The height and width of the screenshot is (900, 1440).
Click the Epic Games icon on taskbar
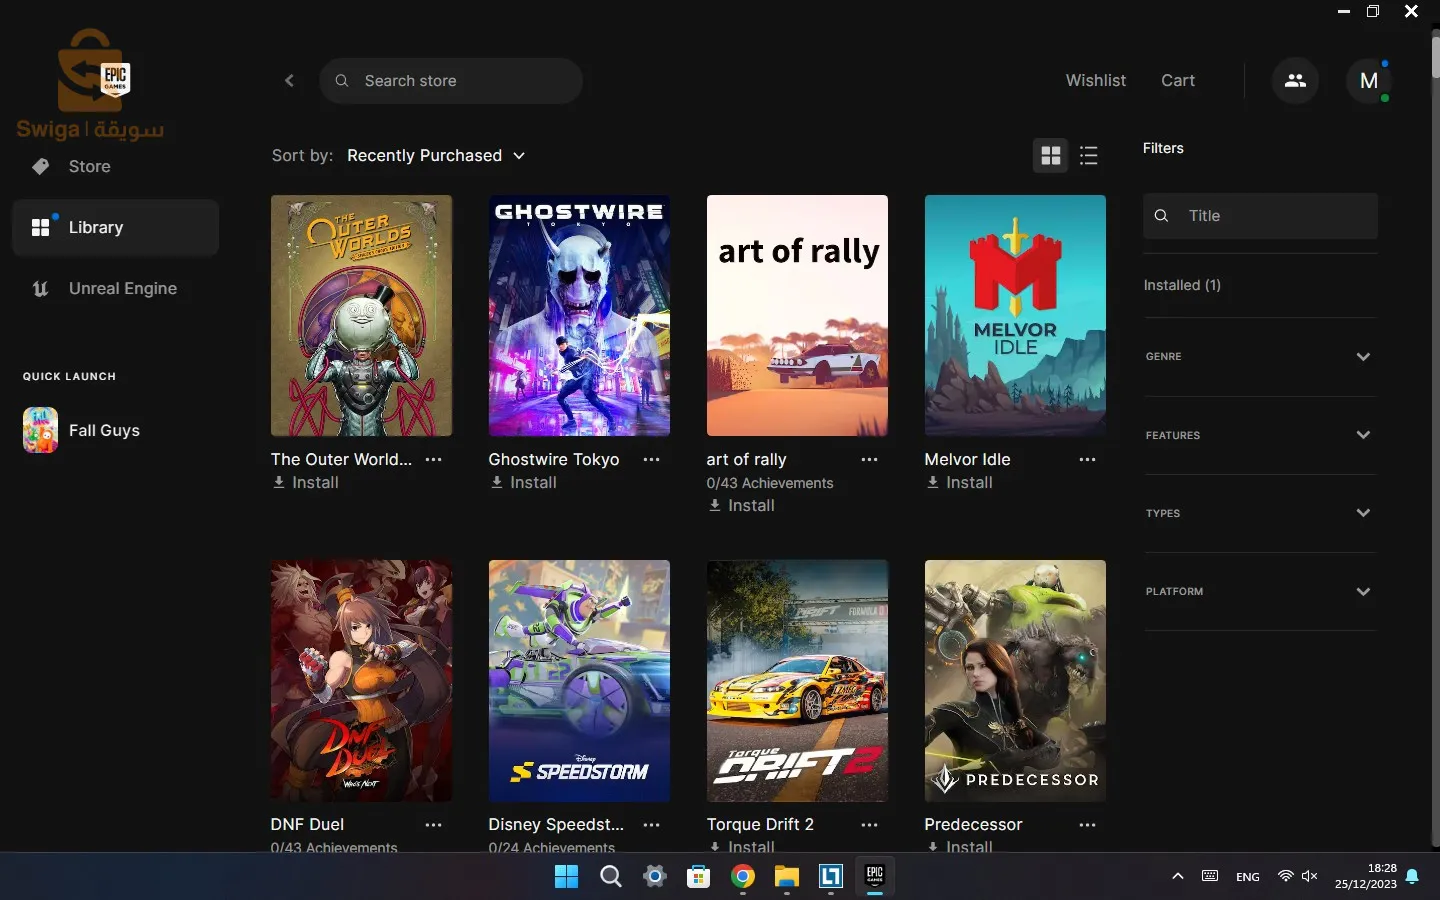tap(875, 878)
